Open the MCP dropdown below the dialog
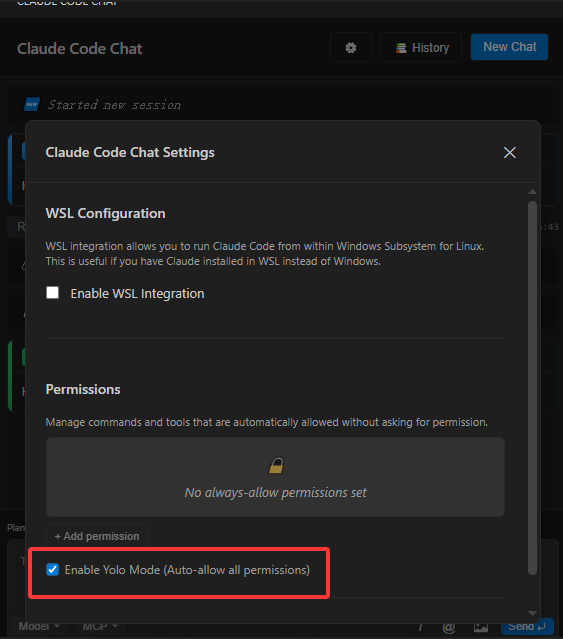 (100, 626)
